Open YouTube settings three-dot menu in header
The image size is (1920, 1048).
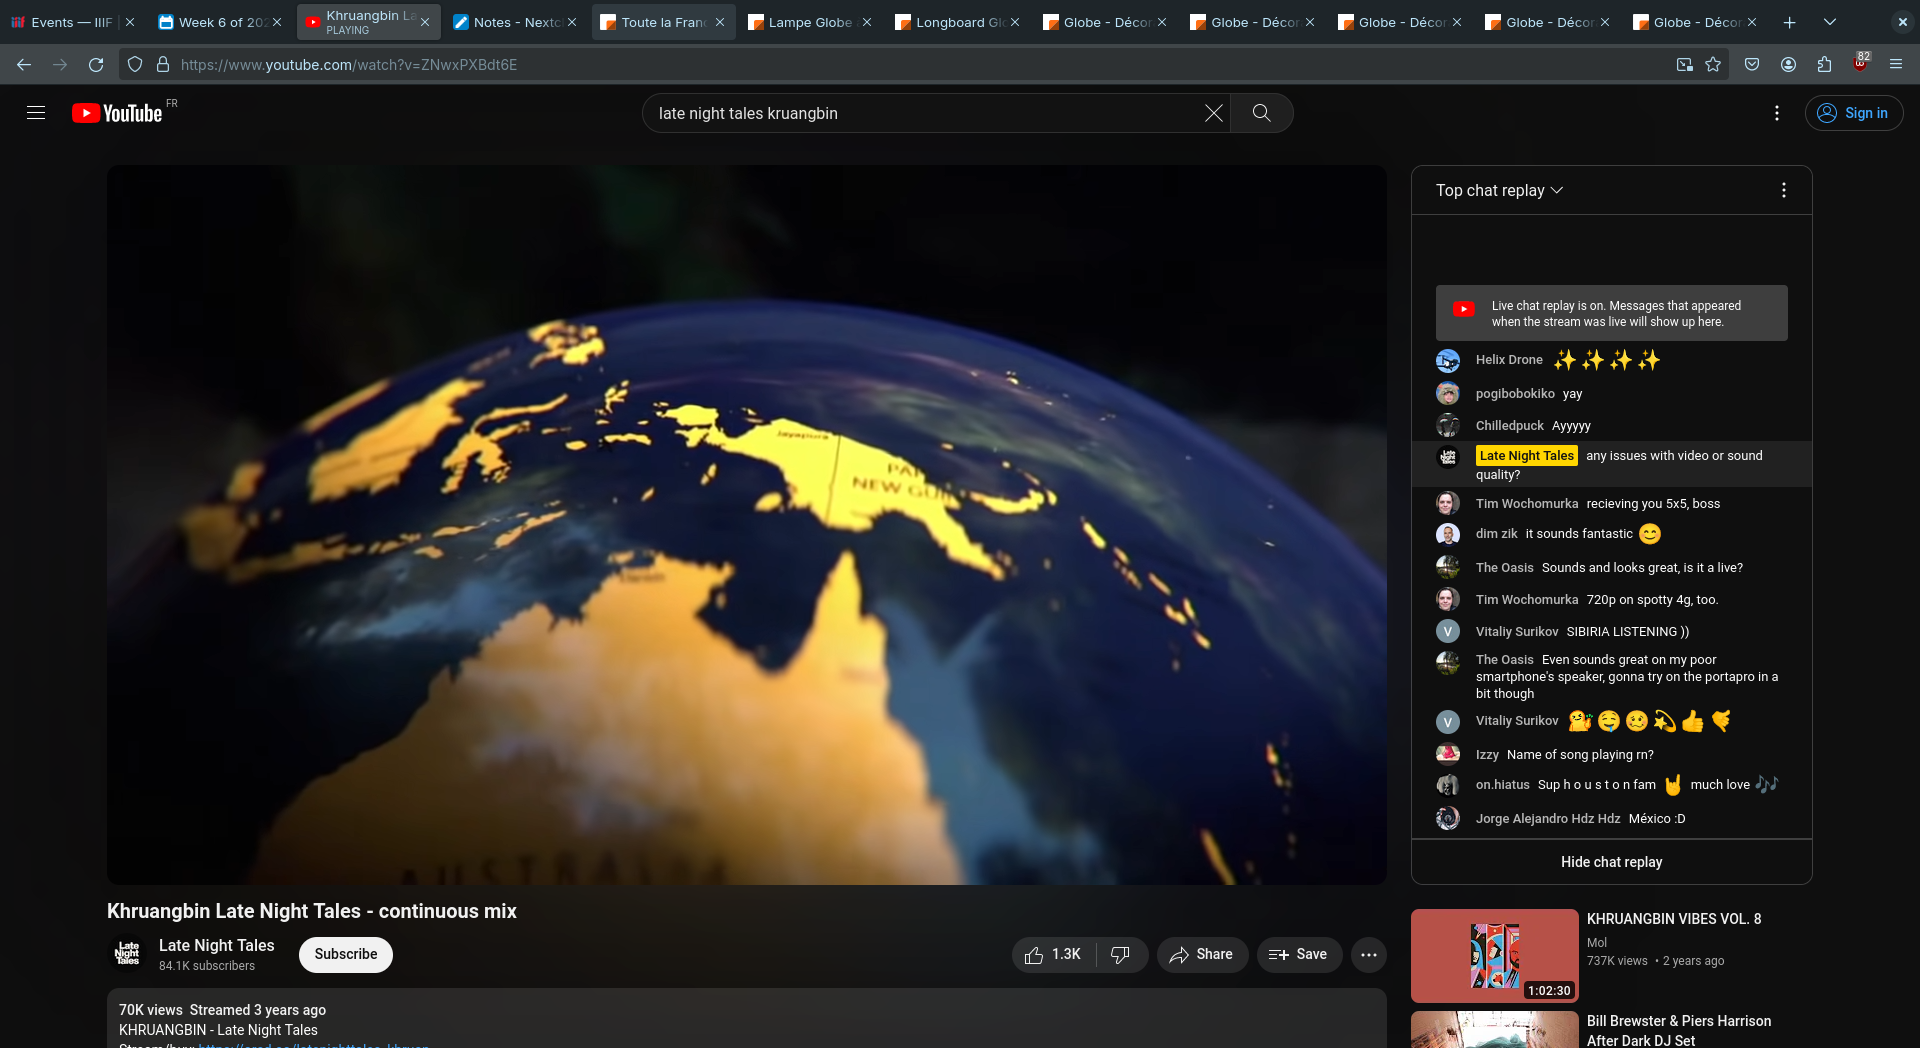(x=1776, y=113)
